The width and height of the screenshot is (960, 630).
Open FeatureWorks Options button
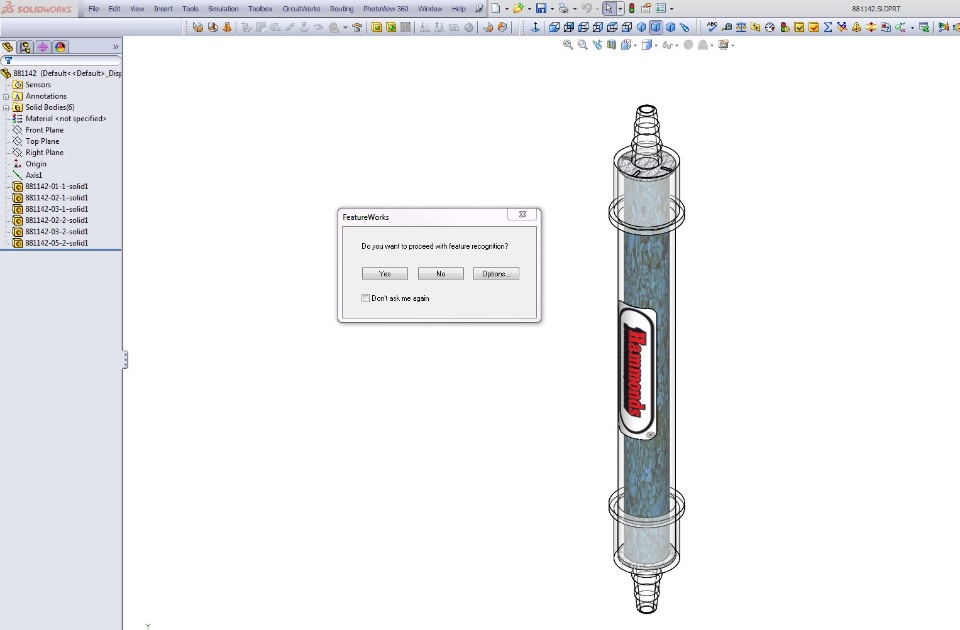pyautogui.click(x=496, y=274)
